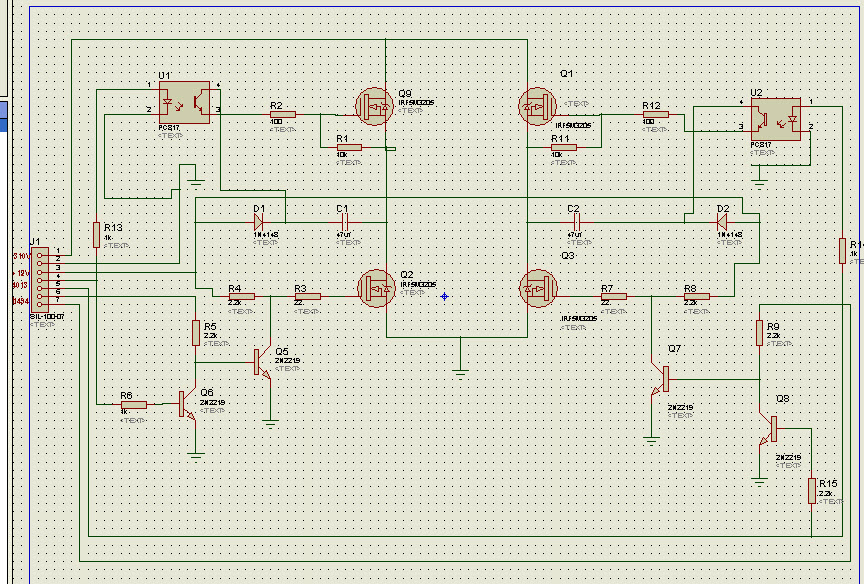Click the 'Q3' reference label

[x=568, y=256]
